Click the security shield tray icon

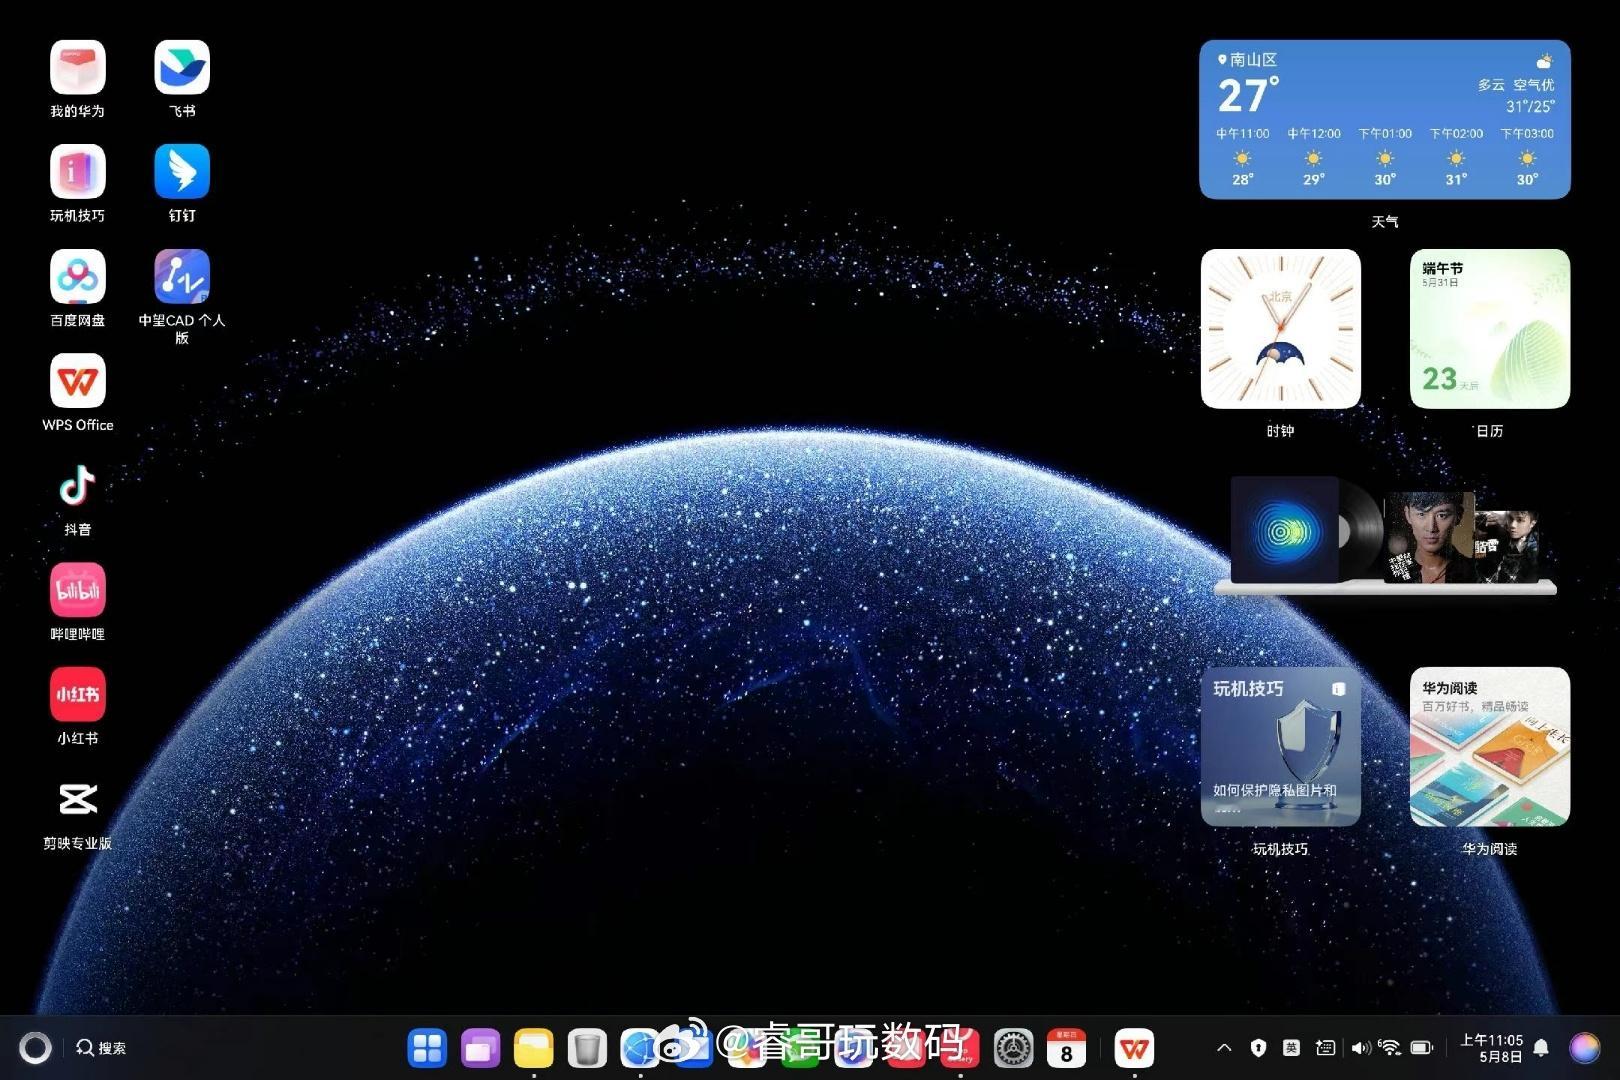pyautogui.click(x=1258, y=1048)
